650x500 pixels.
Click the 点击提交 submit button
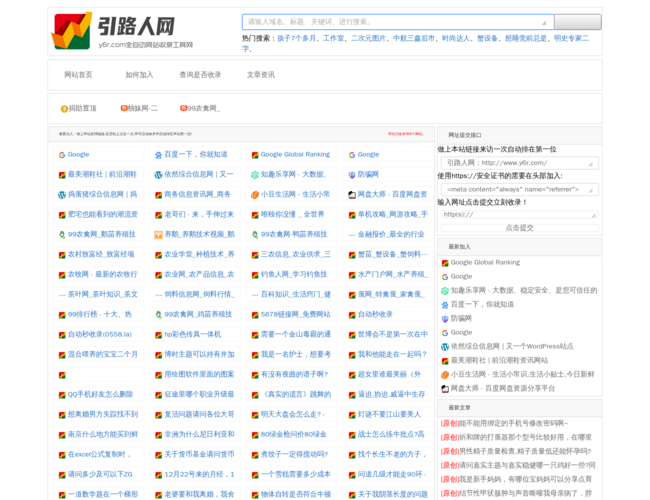click(520, 228)
